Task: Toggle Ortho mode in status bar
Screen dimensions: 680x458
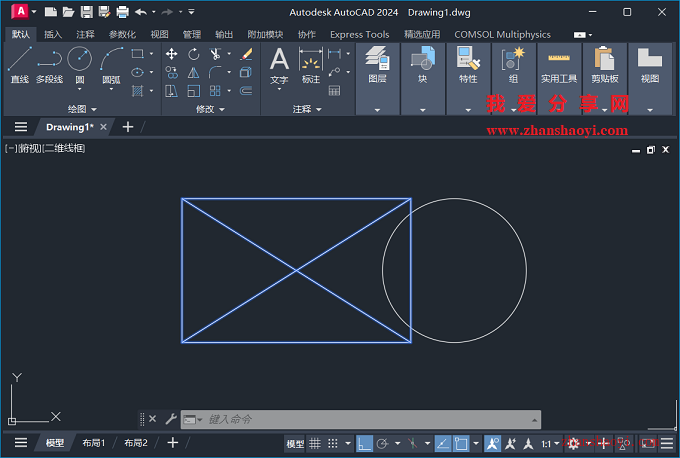Action: coord(364,443)
